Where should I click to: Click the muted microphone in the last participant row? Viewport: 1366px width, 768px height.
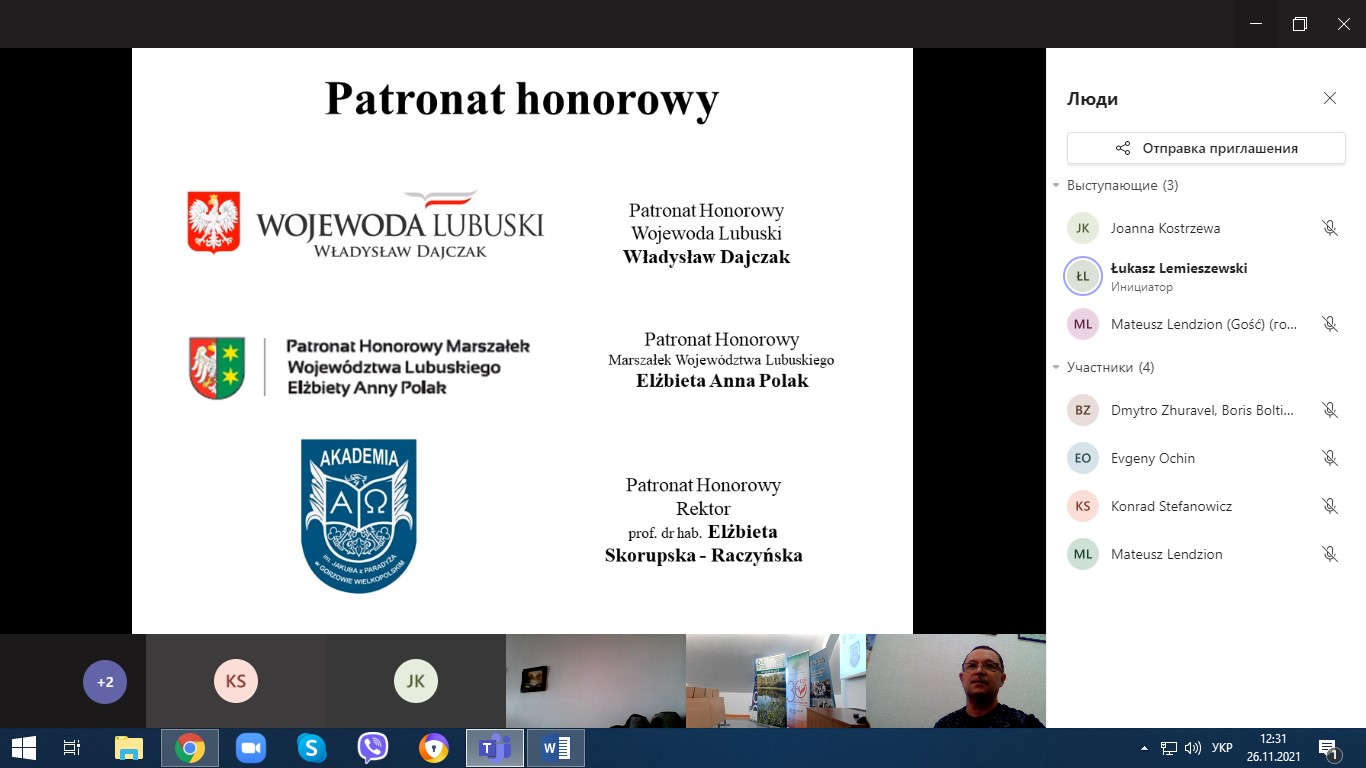tap(1330, 554)
